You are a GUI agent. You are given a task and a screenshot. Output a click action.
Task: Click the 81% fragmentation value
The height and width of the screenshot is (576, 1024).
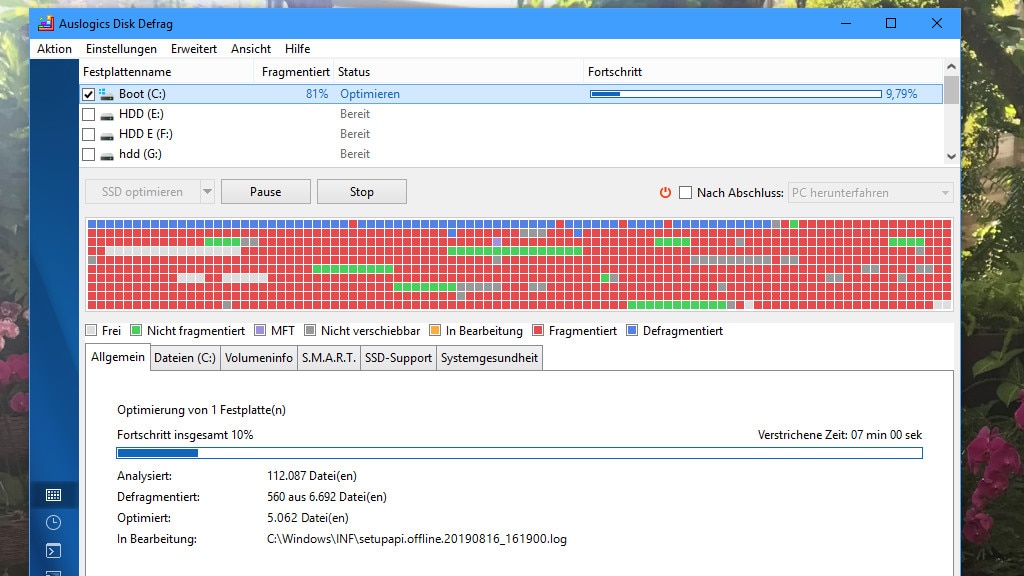click(x=317, y=94)
